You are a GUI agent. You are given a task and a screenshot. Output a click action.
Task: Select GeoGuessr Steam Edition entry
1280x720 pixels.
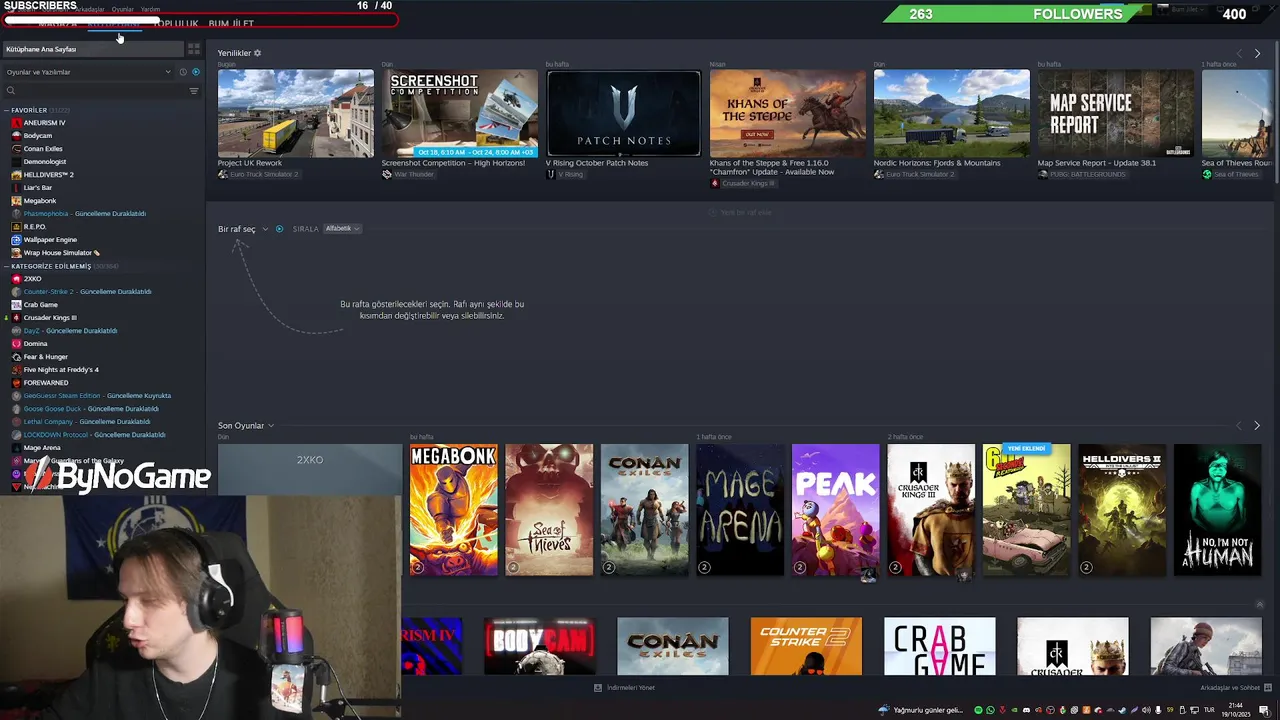pos(97,396)
